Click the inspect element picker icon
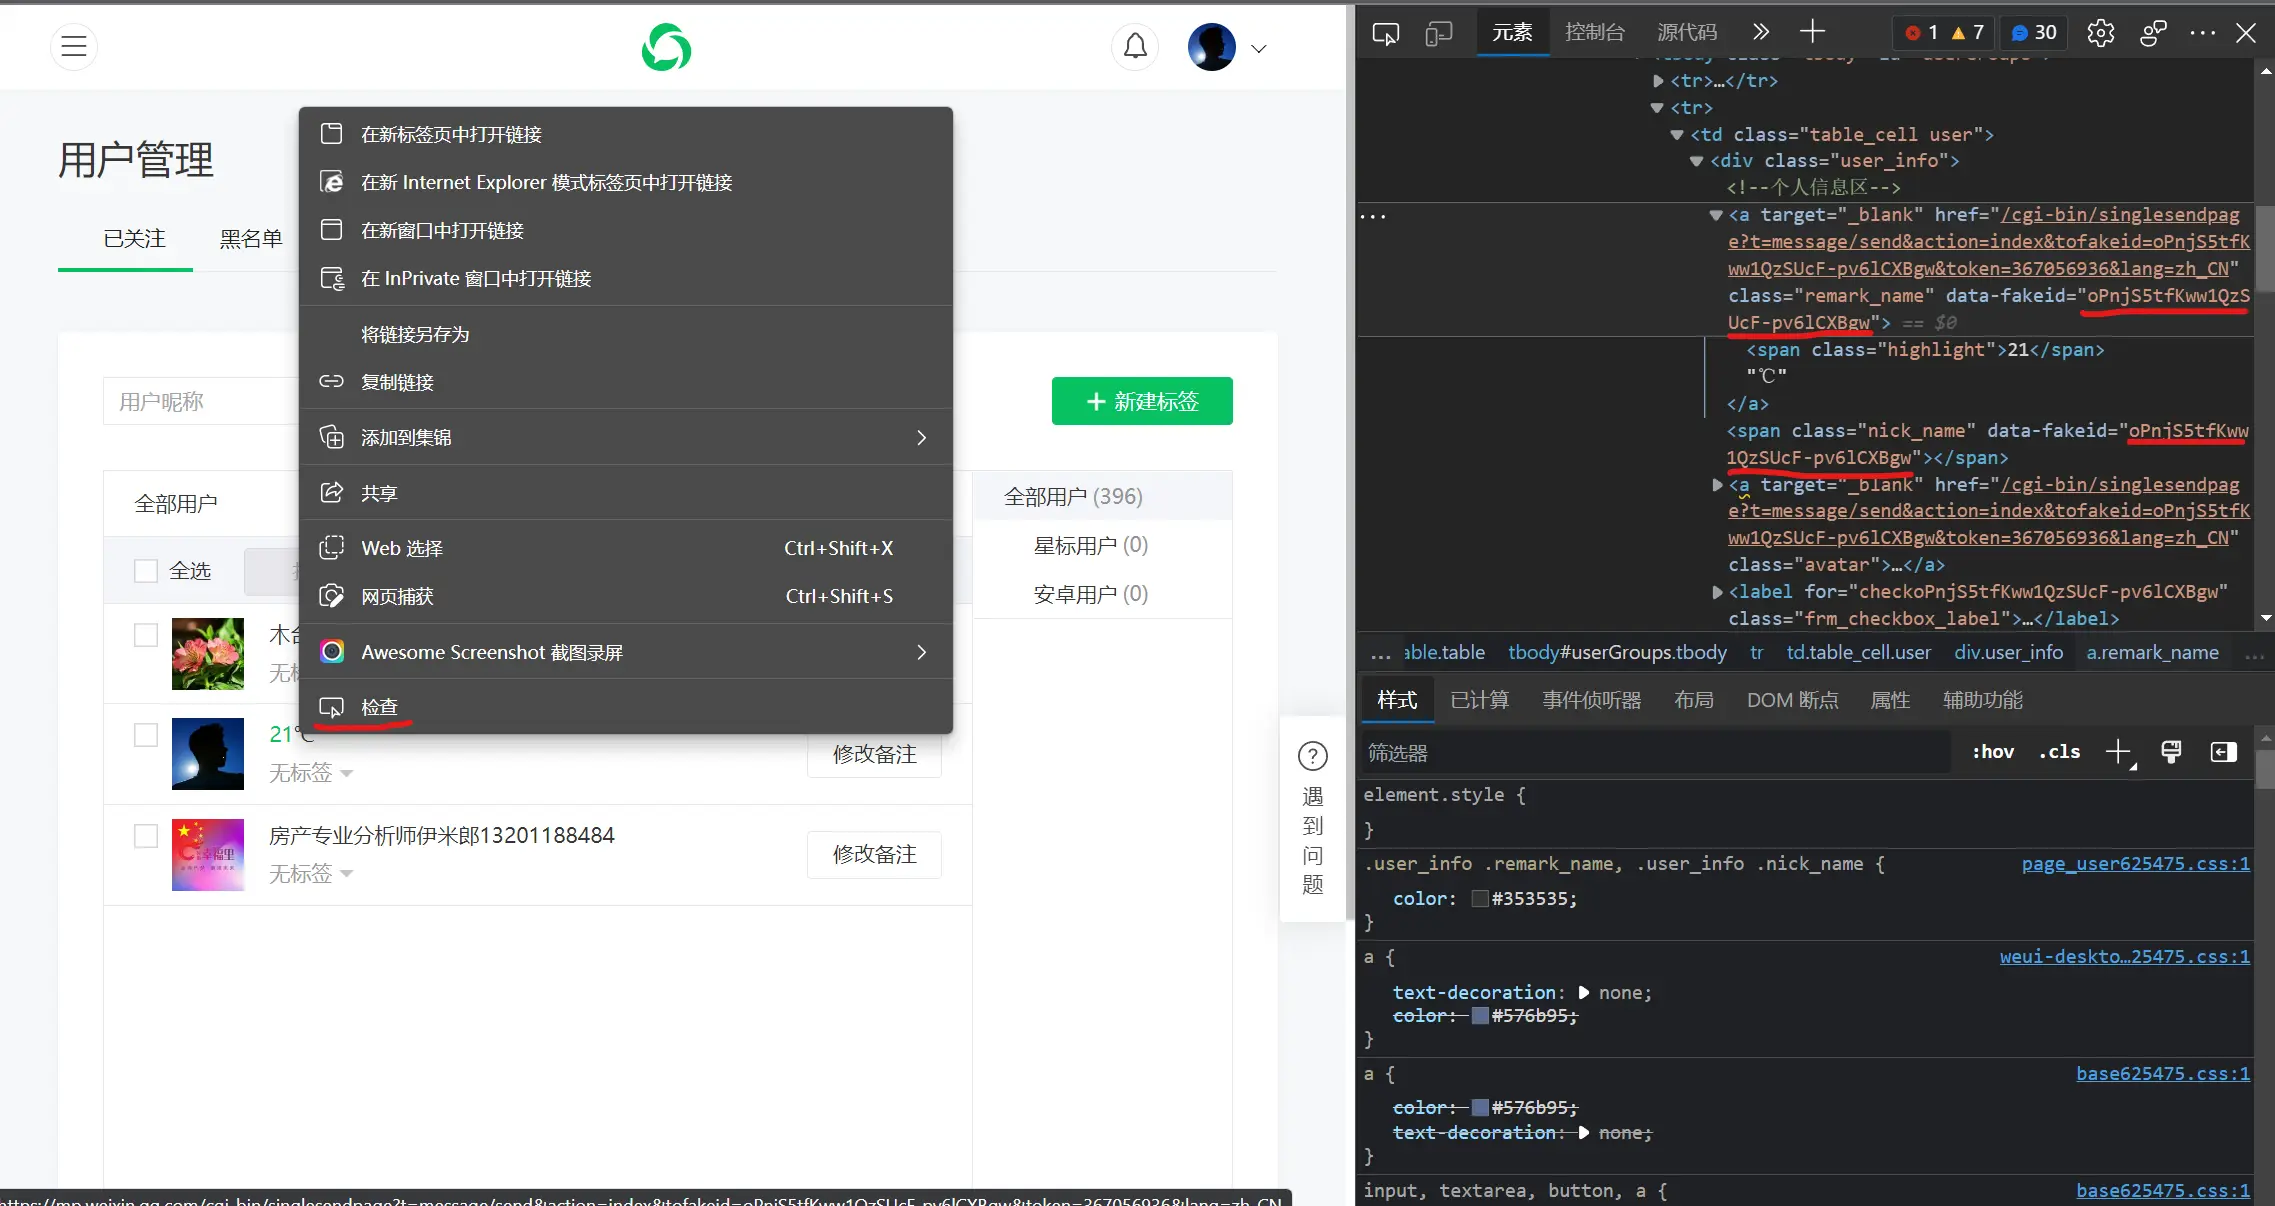The image size is (2275, 1206). (1385, 33)
